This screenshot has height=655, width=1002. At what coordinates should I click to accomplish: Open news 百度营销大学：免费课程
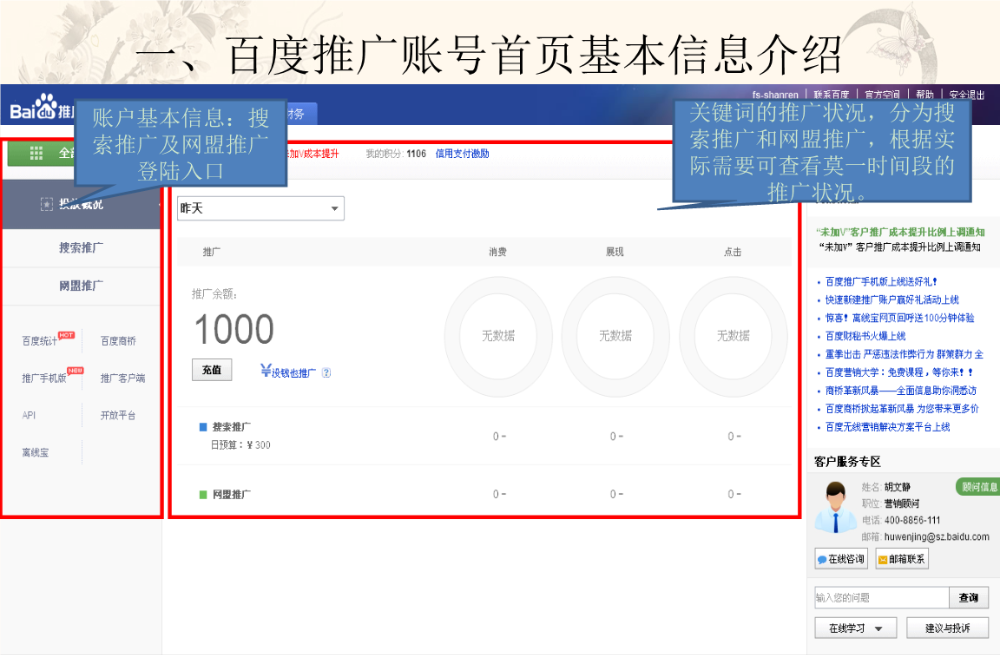(x=900, y=372)
